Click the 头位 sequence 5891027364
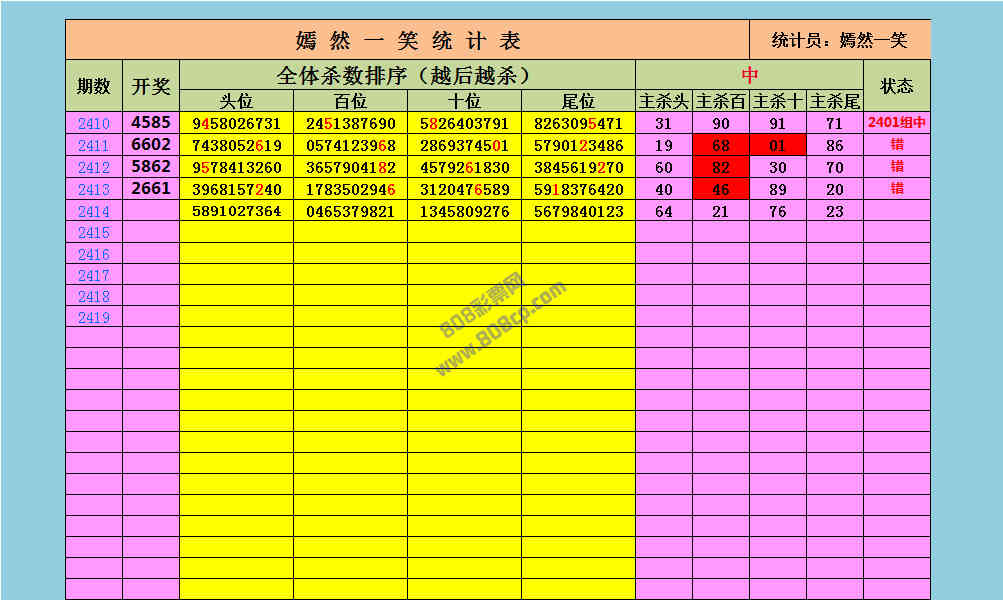1003x600 pixels. coord(237,212)
